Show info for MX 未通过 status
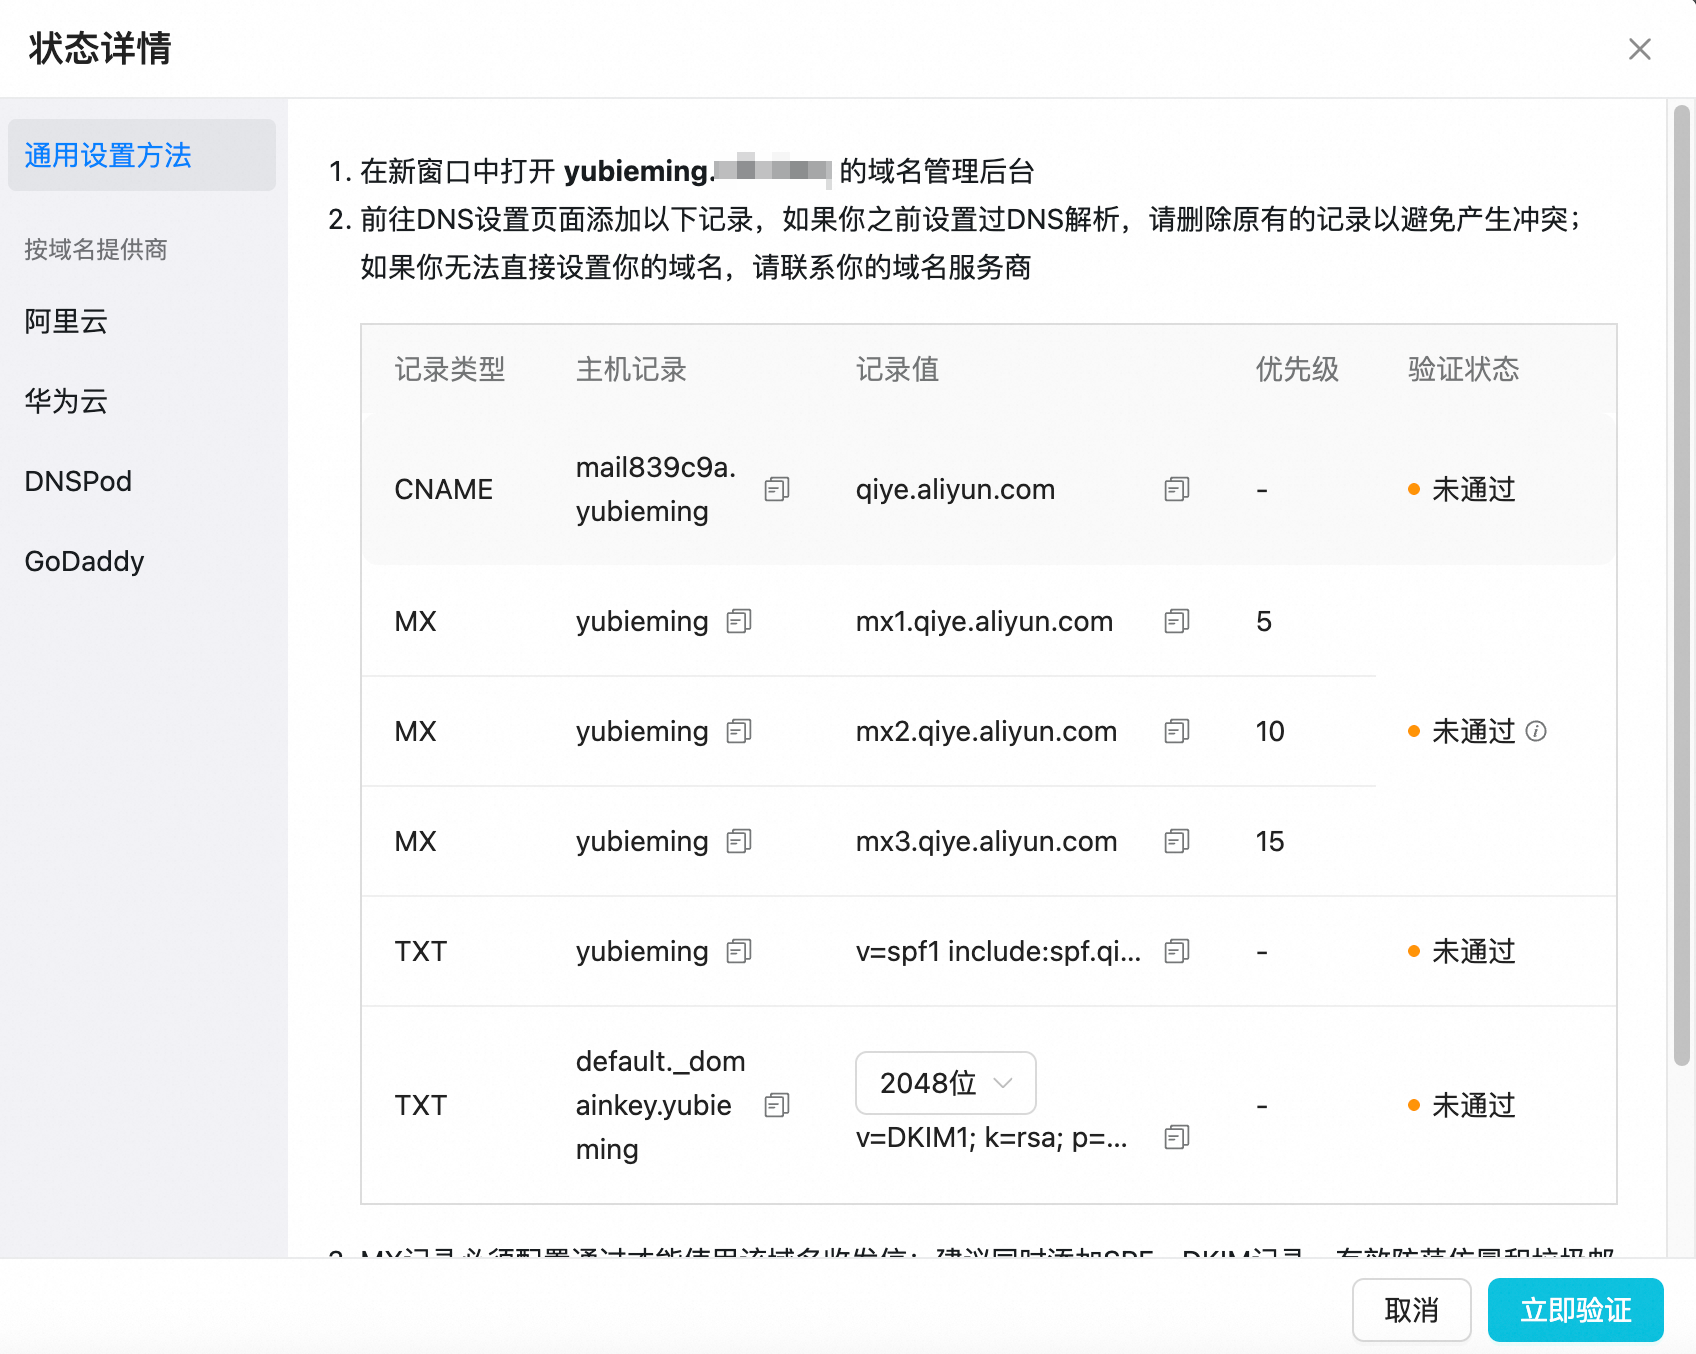This screenshot has width=1696, height=1354. tap(1536, 731)
